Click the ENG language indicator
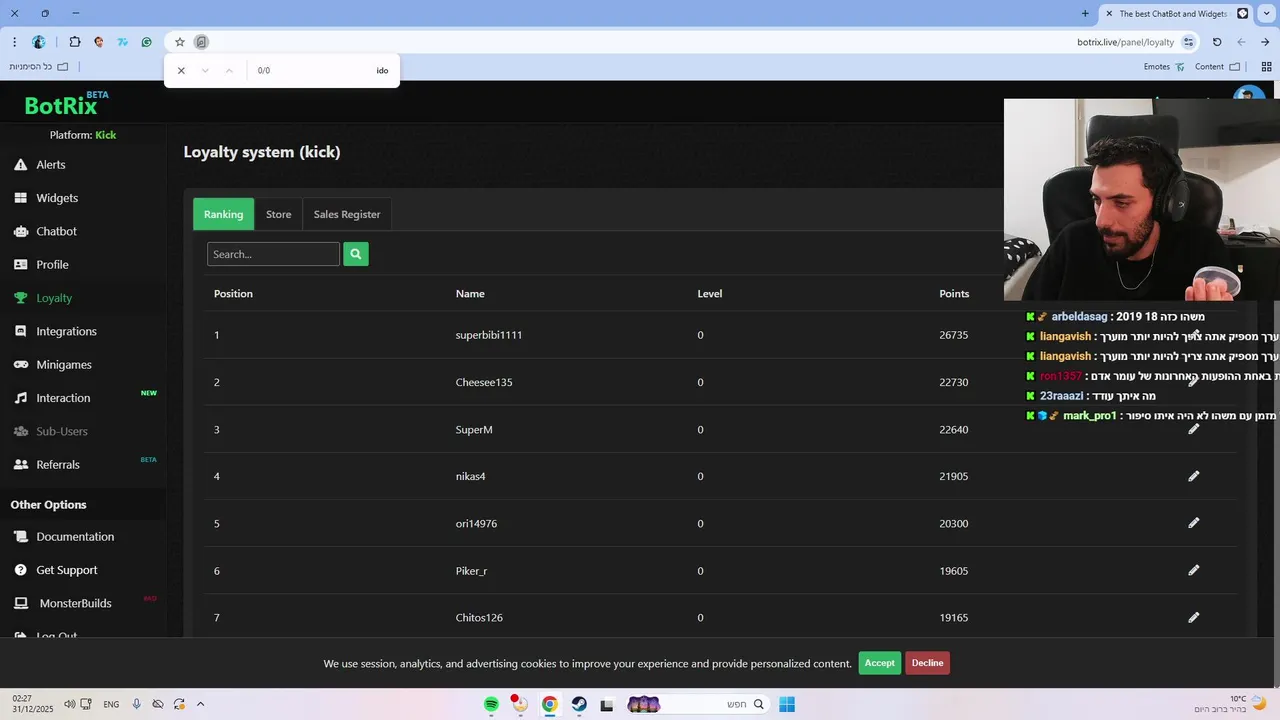This screenshot has height=720, width=1280. coord(111,704)
